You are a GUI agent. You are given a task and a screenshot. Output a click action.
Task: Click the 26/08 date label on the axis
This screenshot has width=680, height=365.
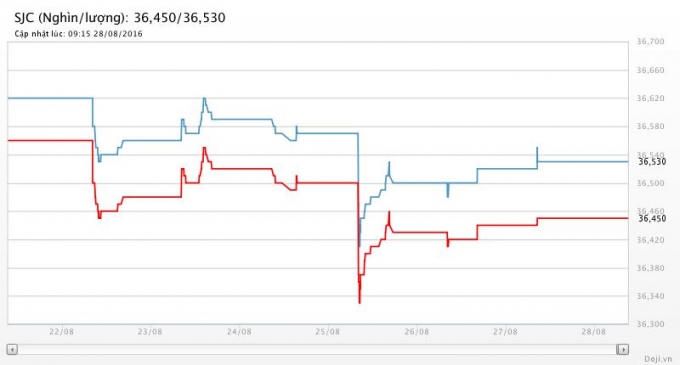coord(416,332)
